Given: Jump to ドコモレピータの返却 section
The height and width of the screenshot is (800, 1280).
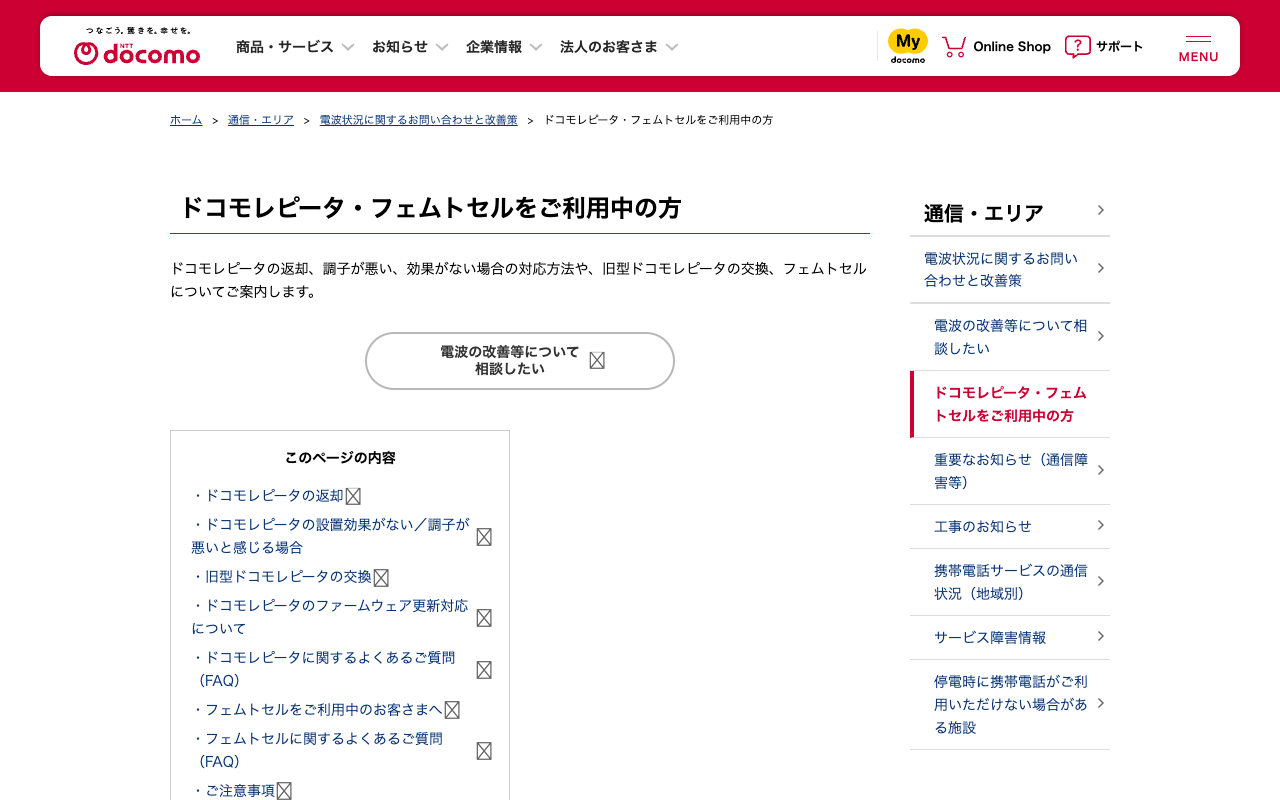Looking at the screenshot, I should 268,496.
